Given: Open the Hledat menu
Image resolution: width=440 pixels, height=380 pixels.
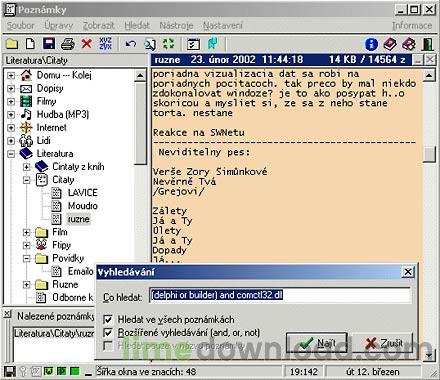Looking at the screenshot, I should [137, 25].
